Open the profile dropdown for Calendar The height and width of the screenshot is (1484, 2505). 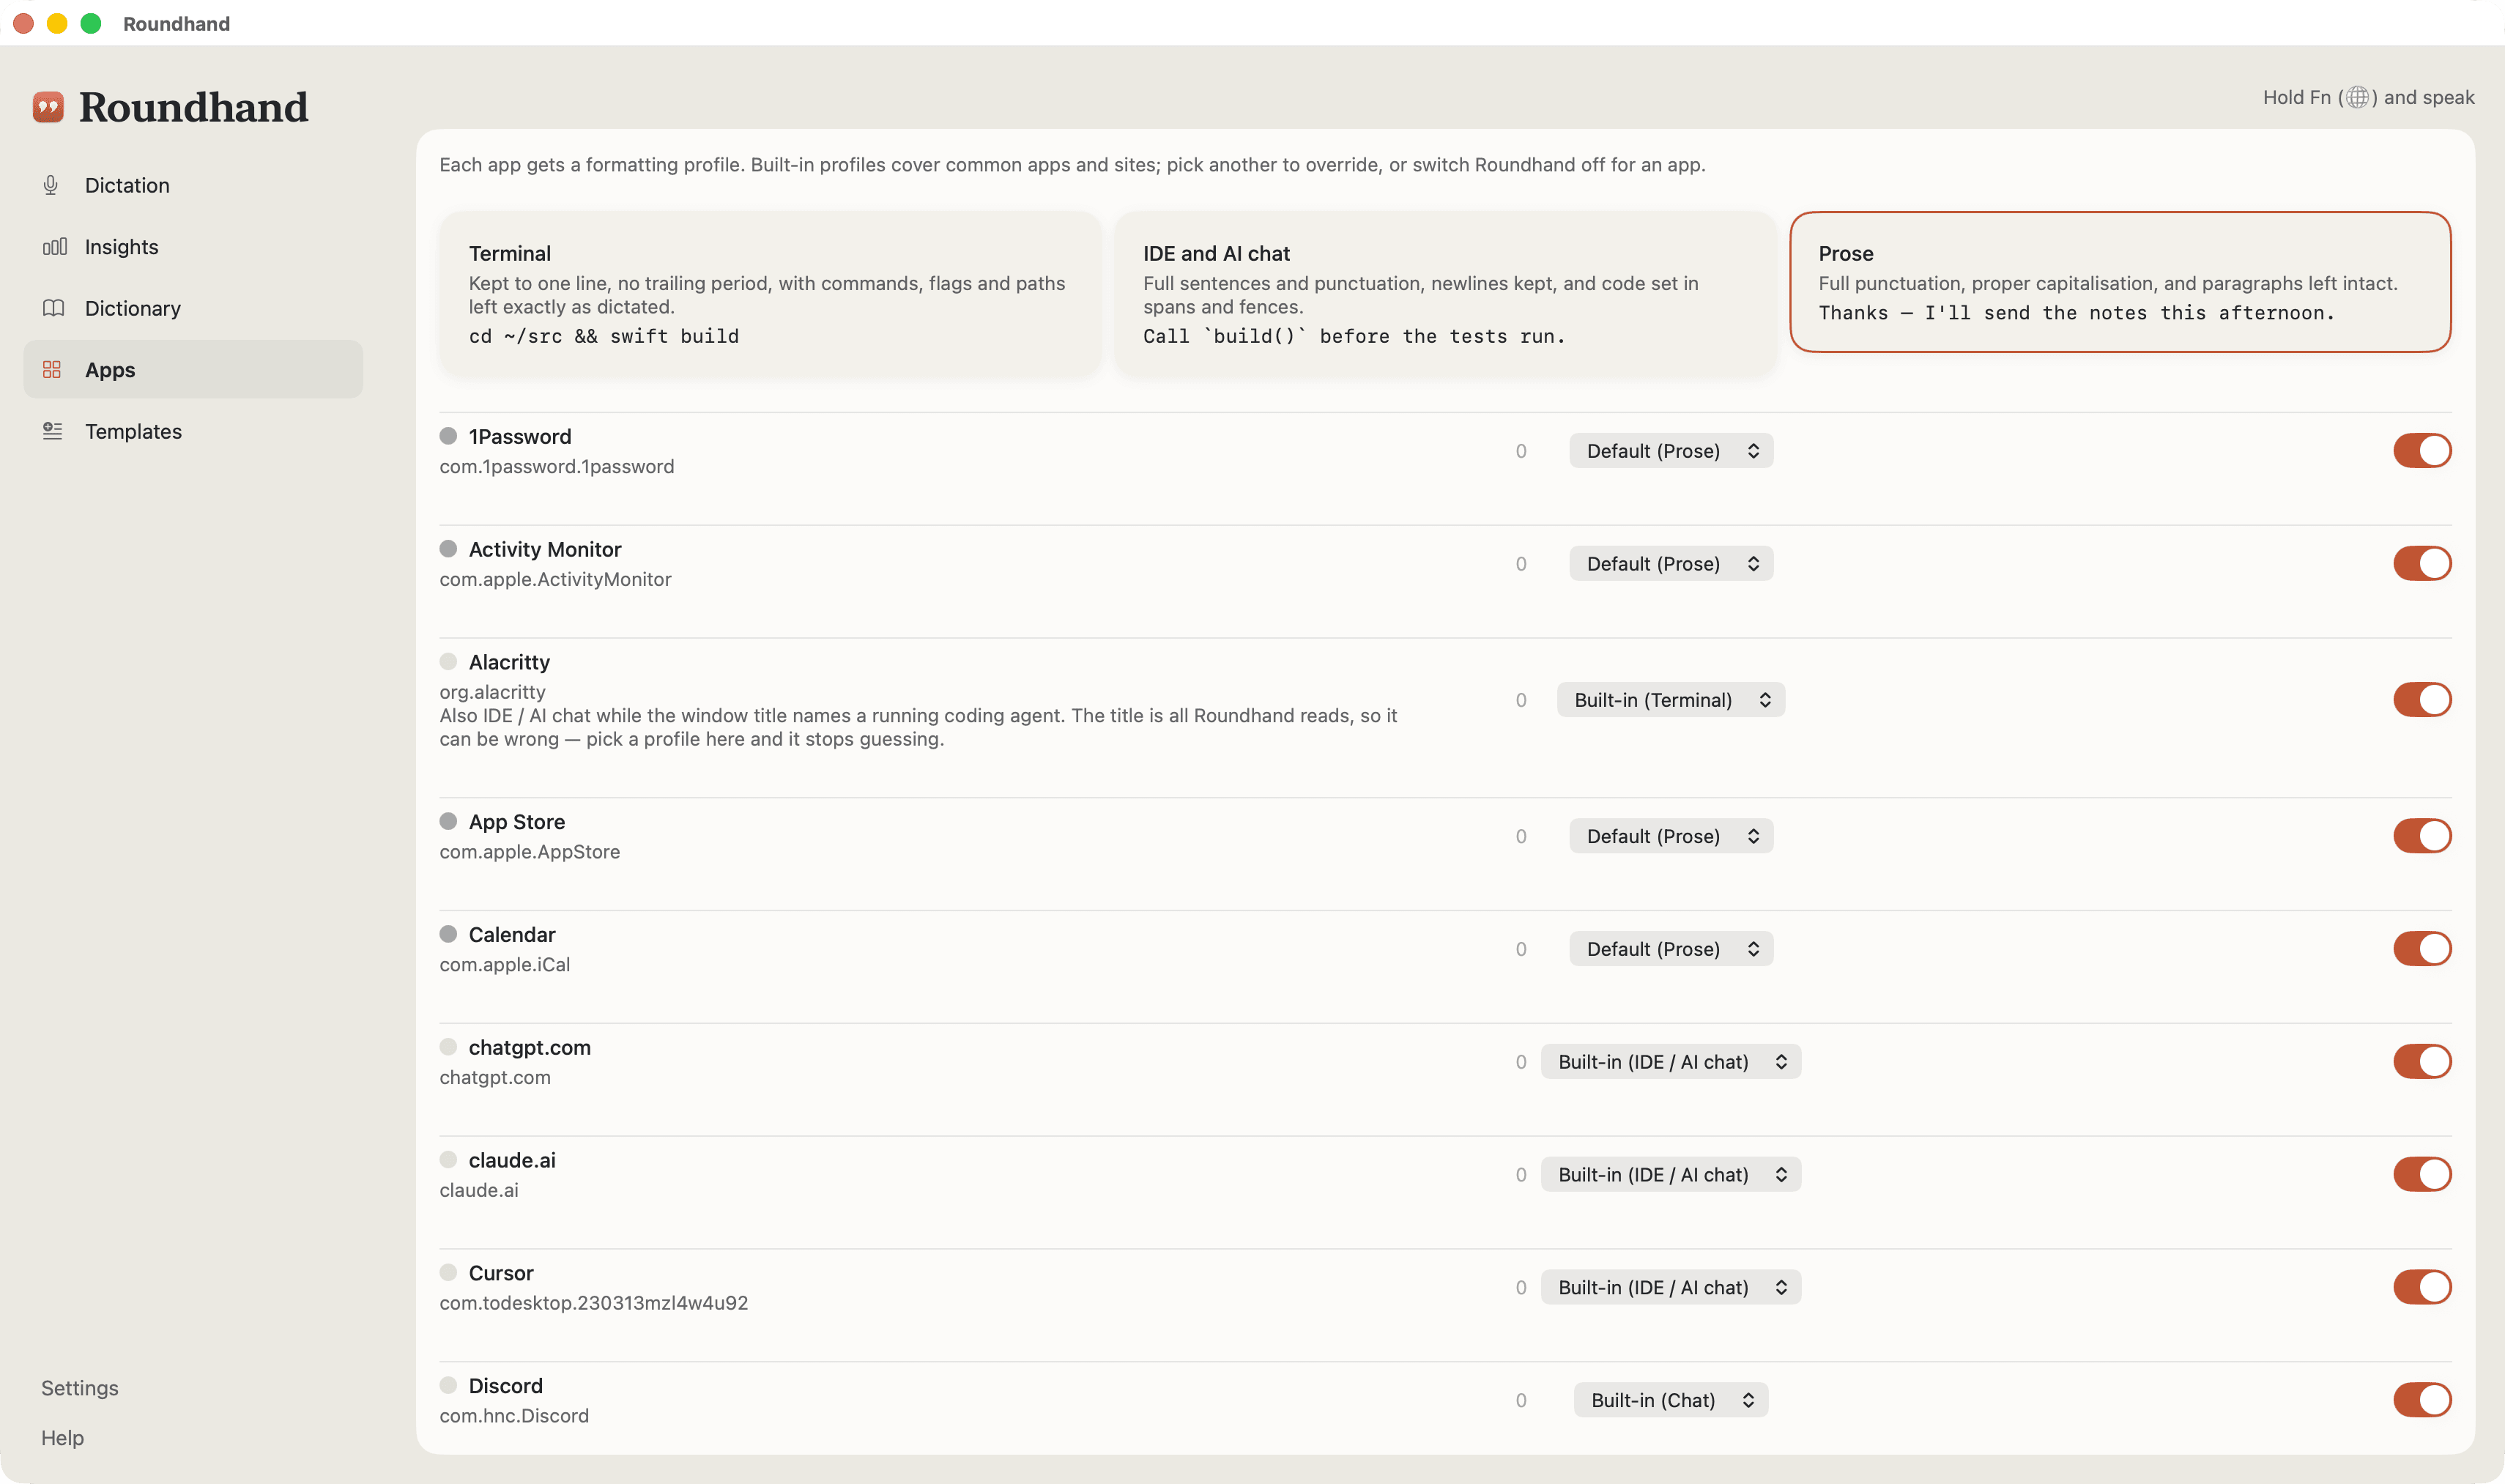coord(1671,949)
